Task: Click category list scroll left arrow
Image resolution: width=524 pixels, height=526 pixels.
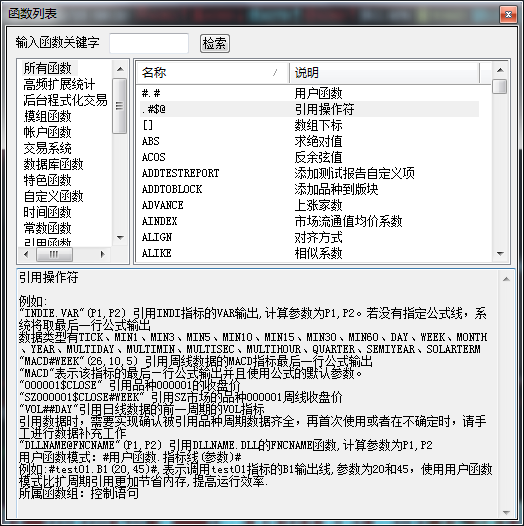Action: coord(26,255)
